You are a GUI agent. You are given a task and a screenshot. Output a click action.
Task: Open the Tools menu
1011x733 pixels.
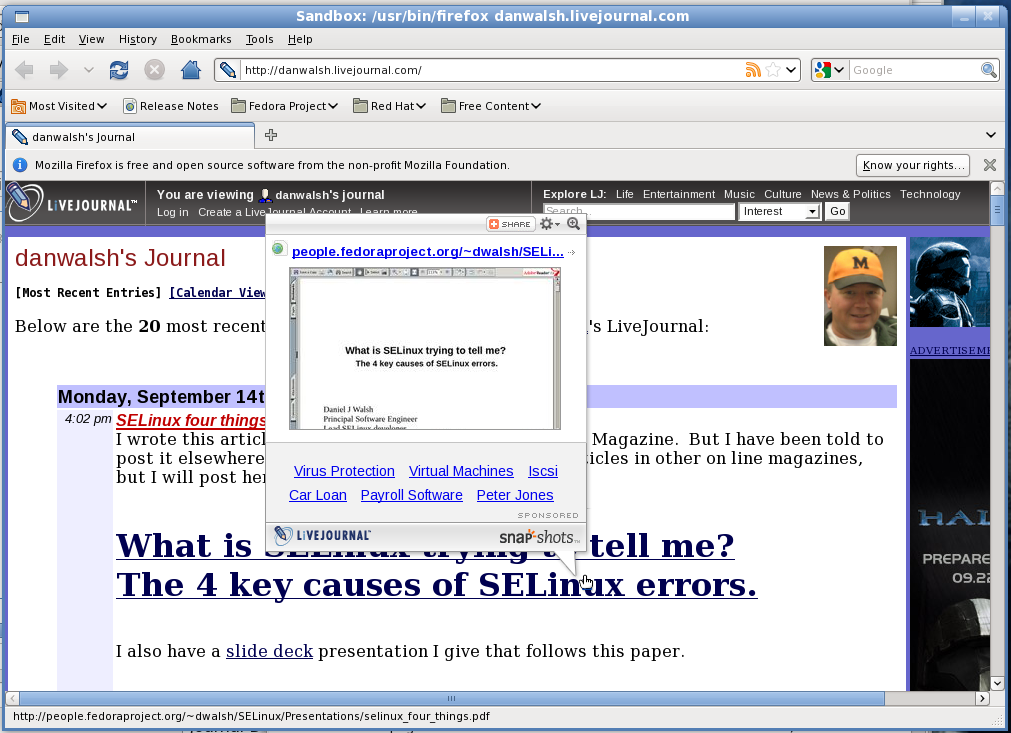[x=259, y=39]
